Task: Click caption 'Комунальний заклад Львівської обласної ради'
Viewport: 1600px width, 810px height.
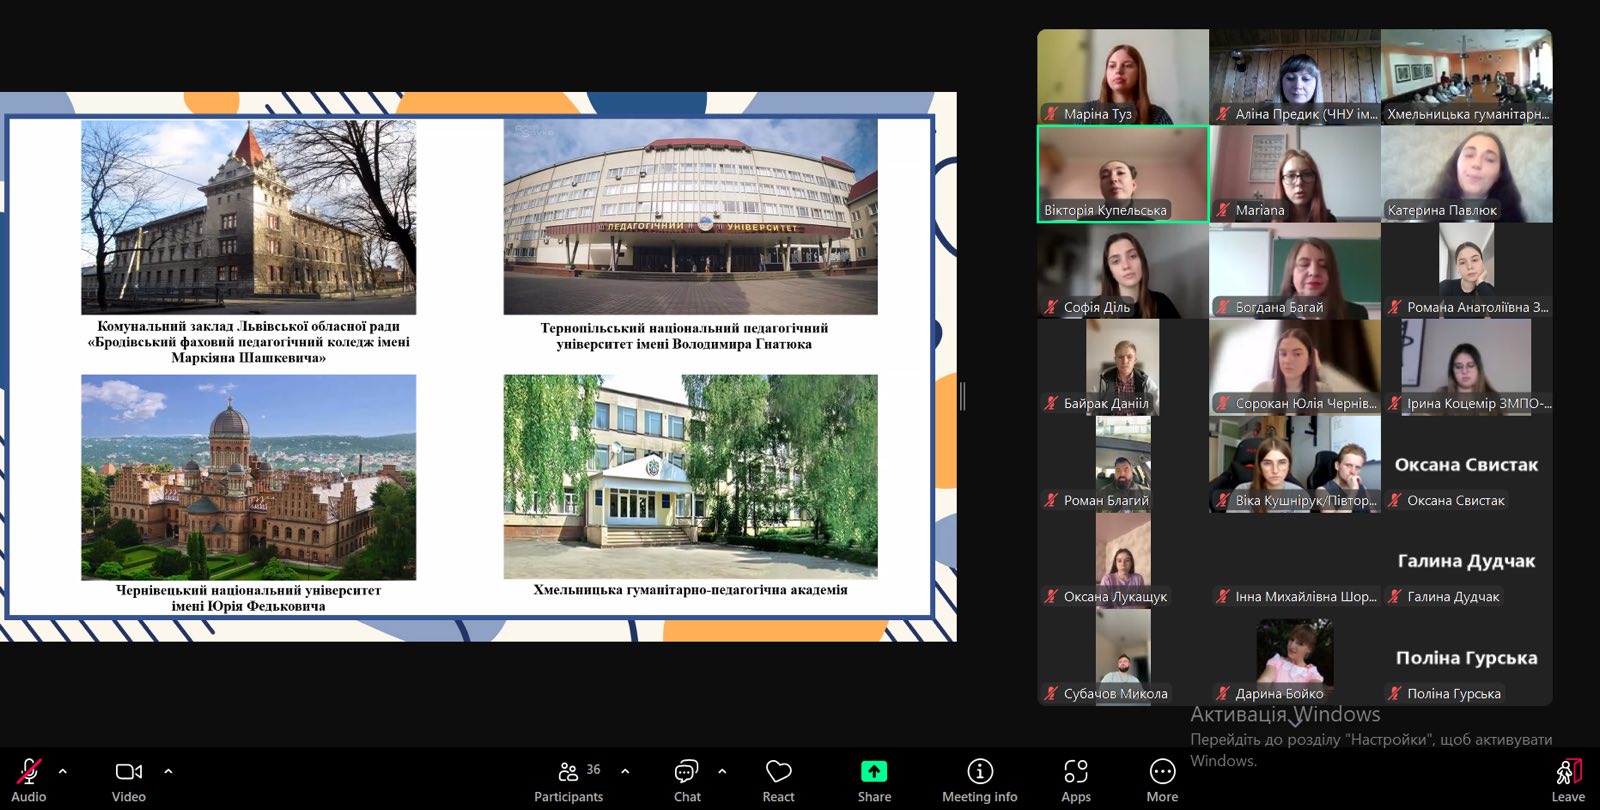Action: pyautogui.click(x=248, y=326)
